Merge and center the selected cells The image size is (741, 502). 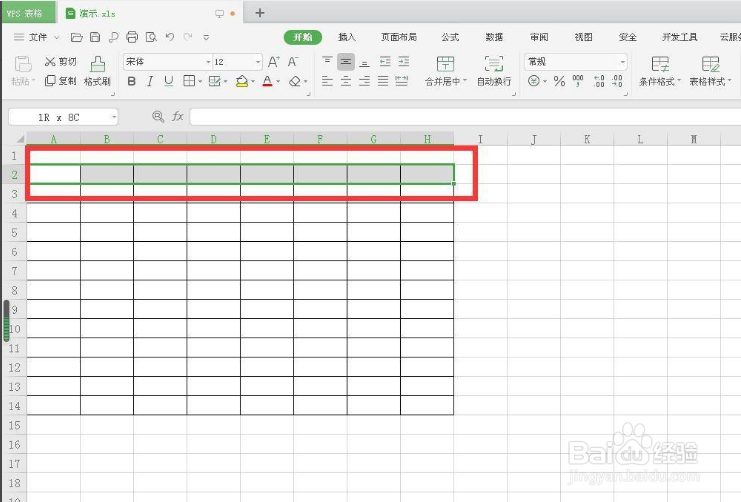[445, 71]
